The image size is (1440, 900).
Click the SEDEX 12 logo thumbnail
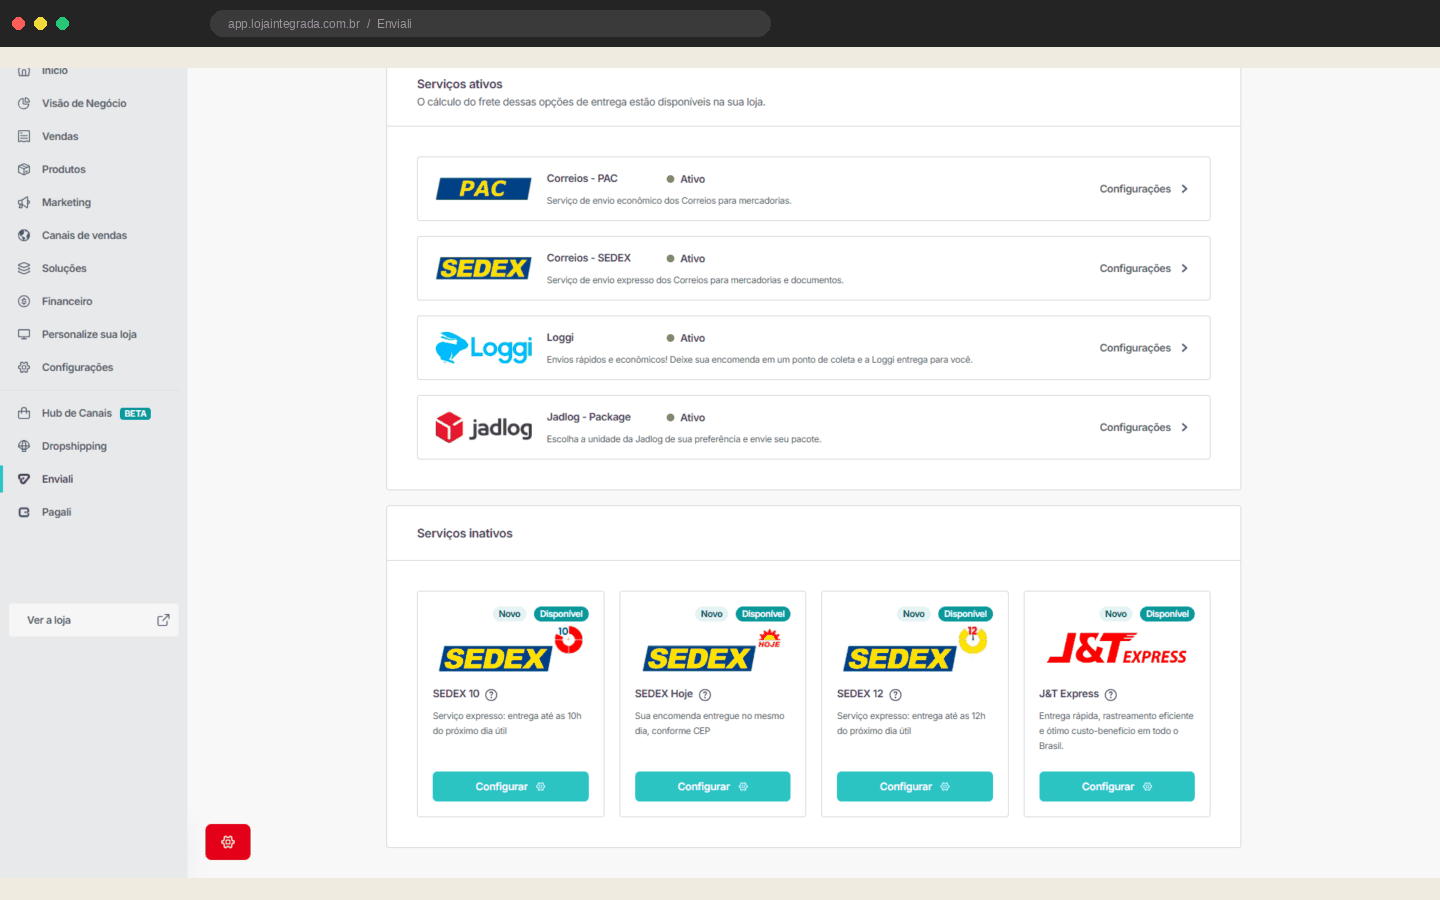click(x=915, y=649)
